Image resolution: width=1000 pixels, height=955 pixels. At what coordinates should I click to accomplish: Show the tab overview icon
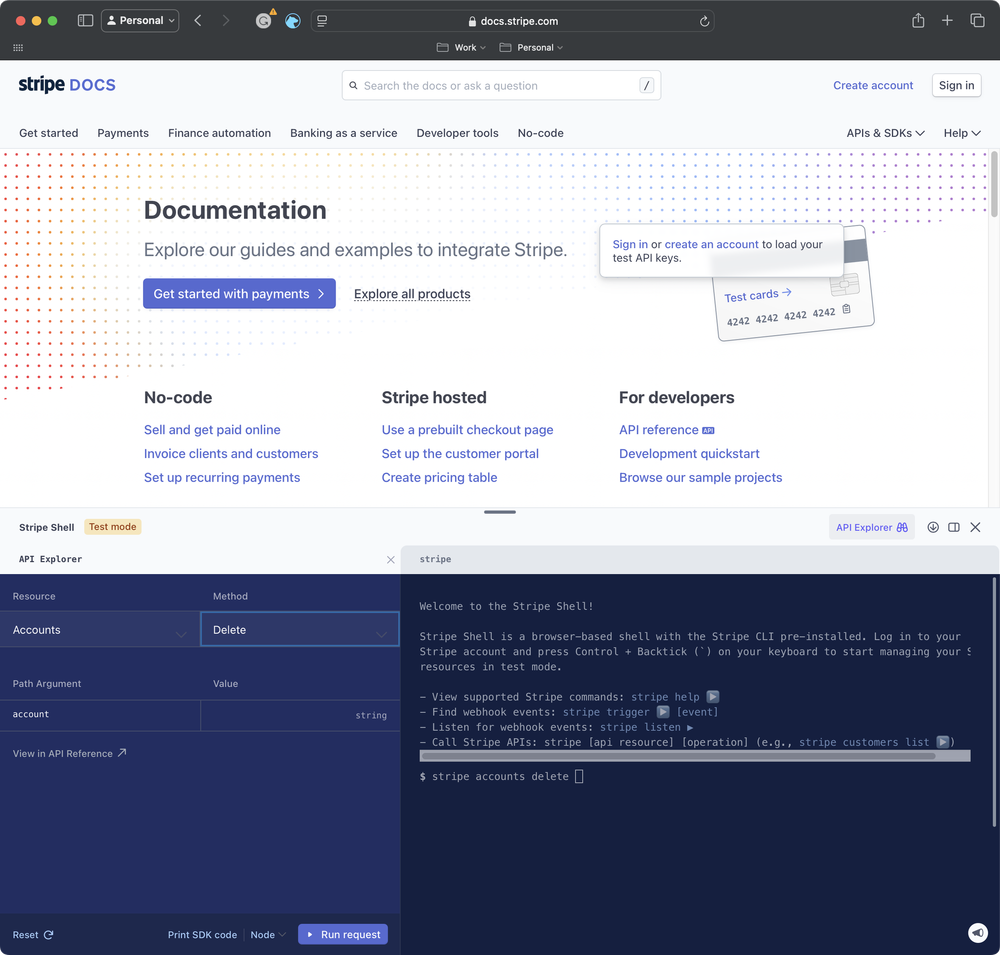click(977, 20)
